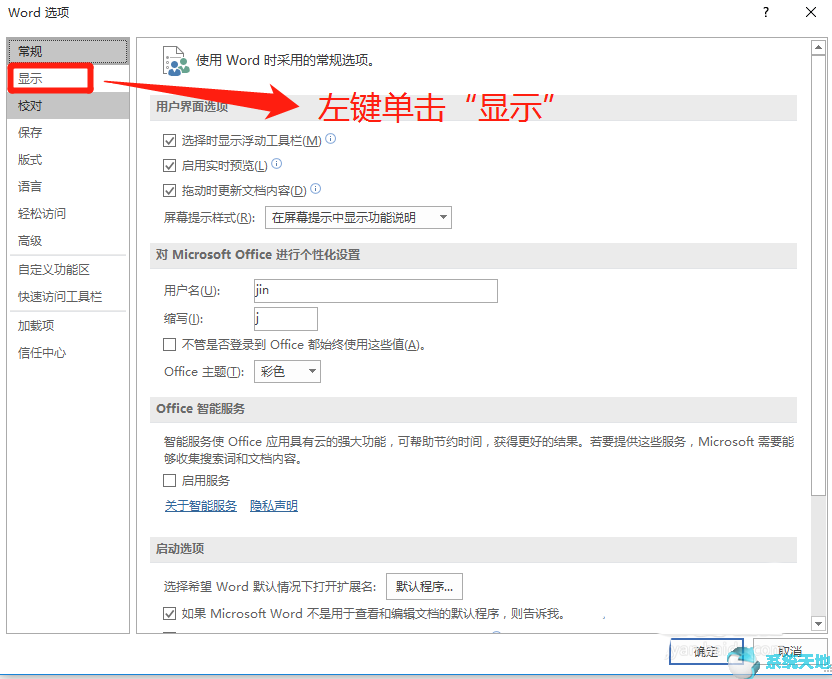Open the 屏幕提示样式 dropdown
This screenshot has width=832, height=679.
pos(358,217)
